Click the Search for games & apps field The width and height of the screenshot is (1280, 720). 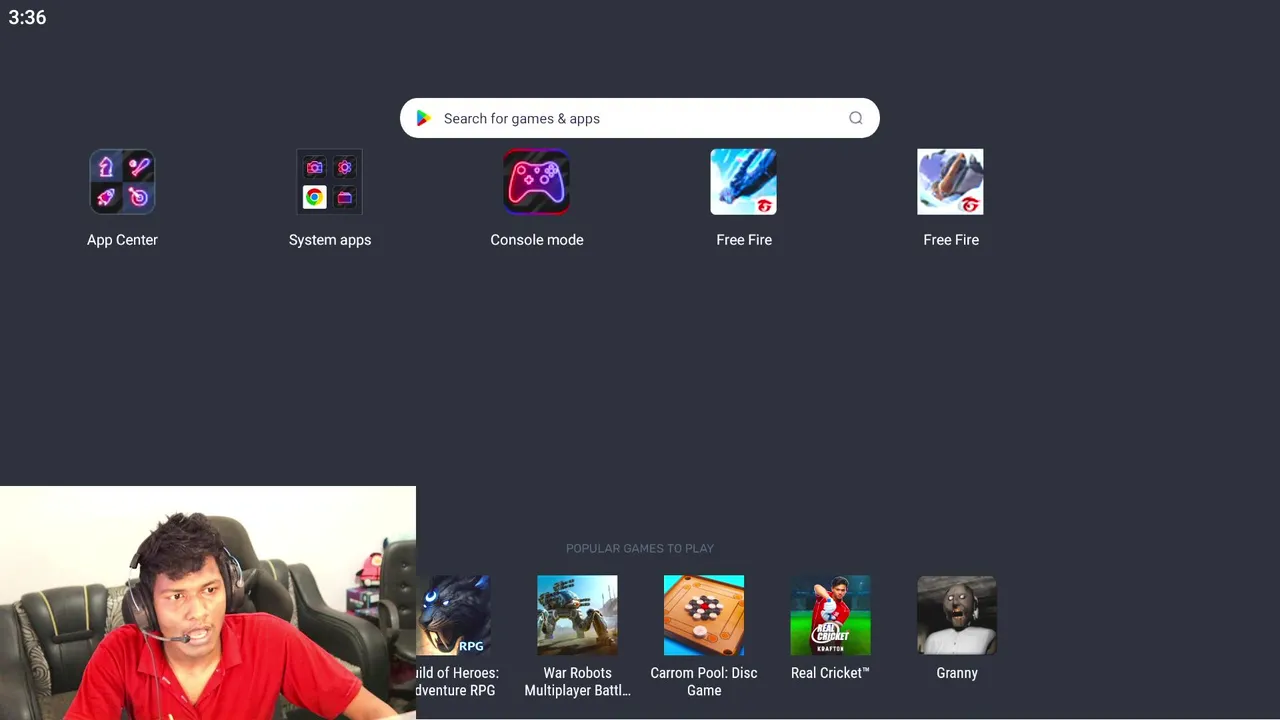pyautogui.click(x=640, y=118)
